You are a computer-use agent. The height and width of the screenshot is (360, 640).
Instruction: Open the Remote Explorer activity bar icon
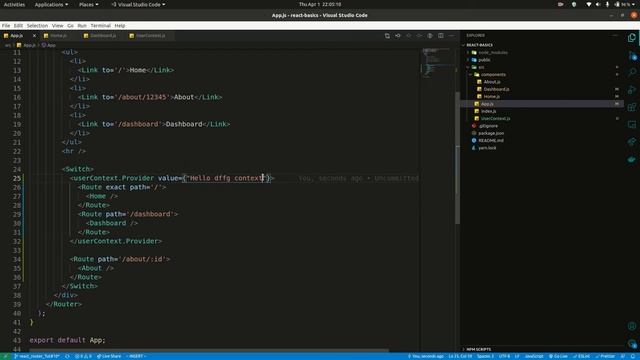[x=632, y=124]
